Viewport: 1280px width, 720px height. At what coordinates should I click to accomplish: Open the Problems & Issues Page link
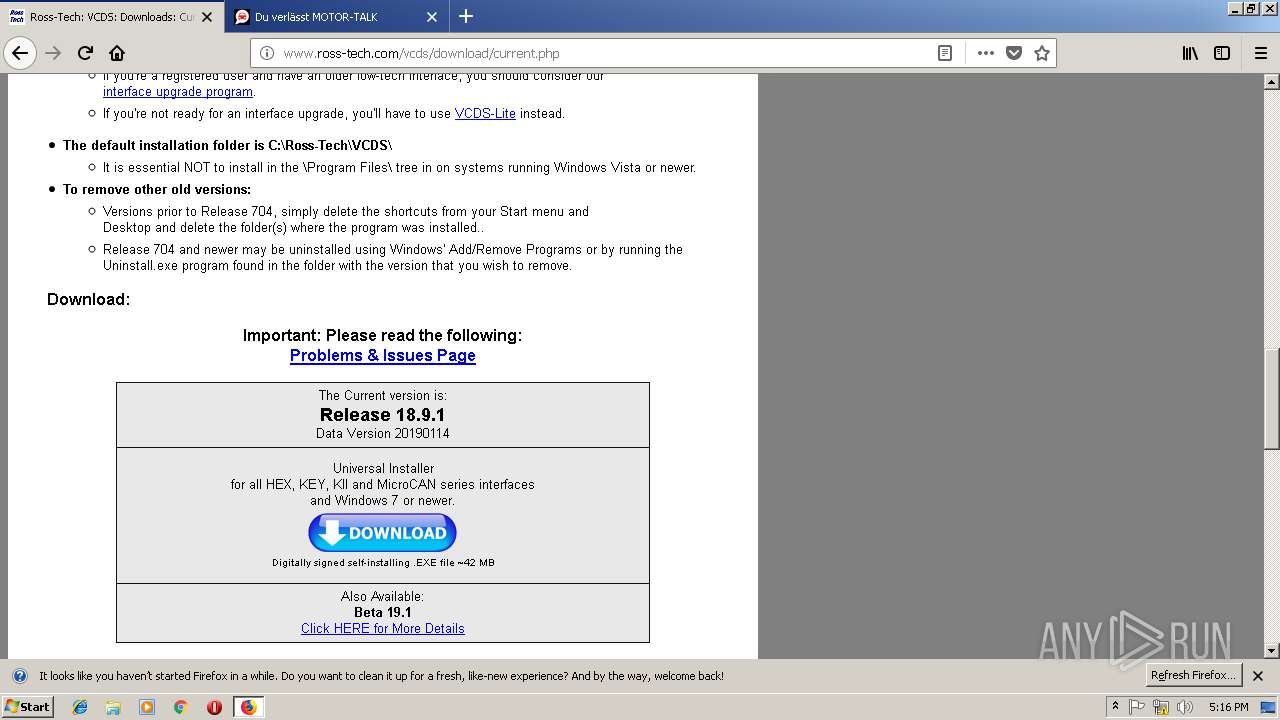pos(383,355)
